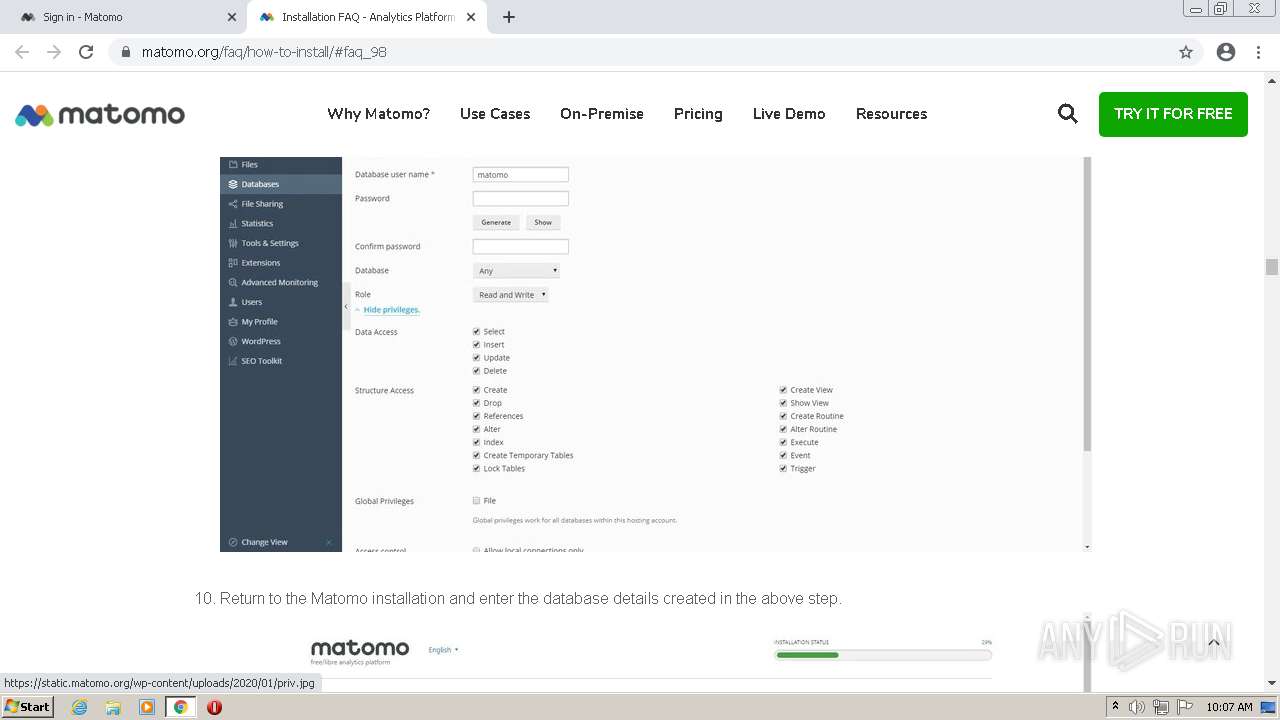This screenshot has width=1280, height=720.
Task: Open Why Matomo? menu
Action: (378, 114)
